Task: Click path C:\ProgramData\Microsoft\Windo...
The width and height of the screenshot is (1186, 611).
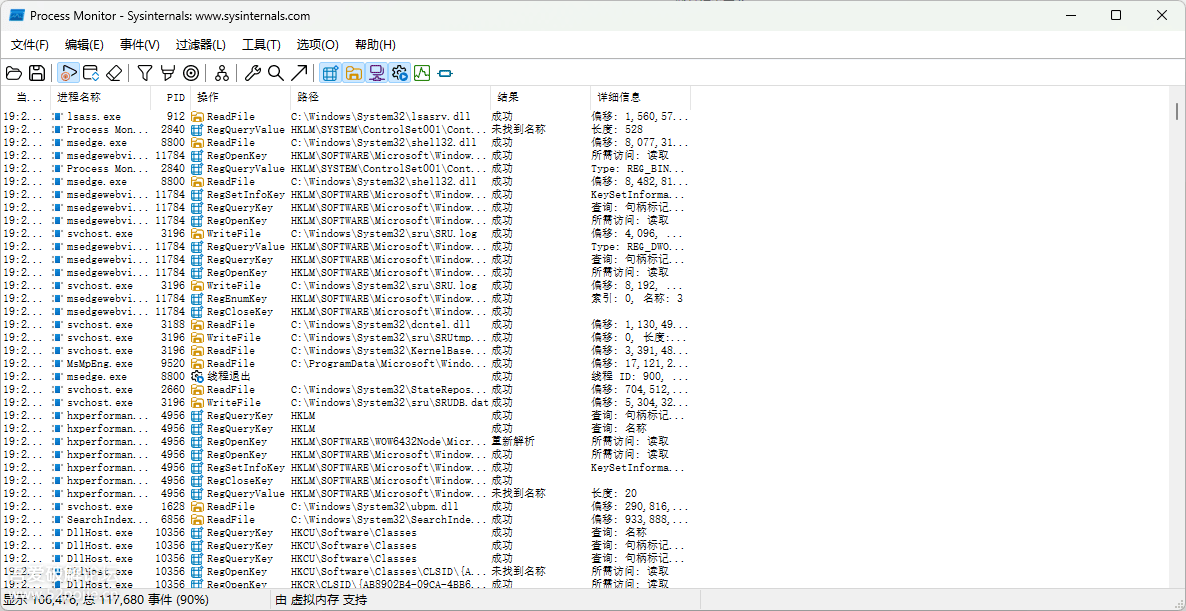Action: (390, 363)
